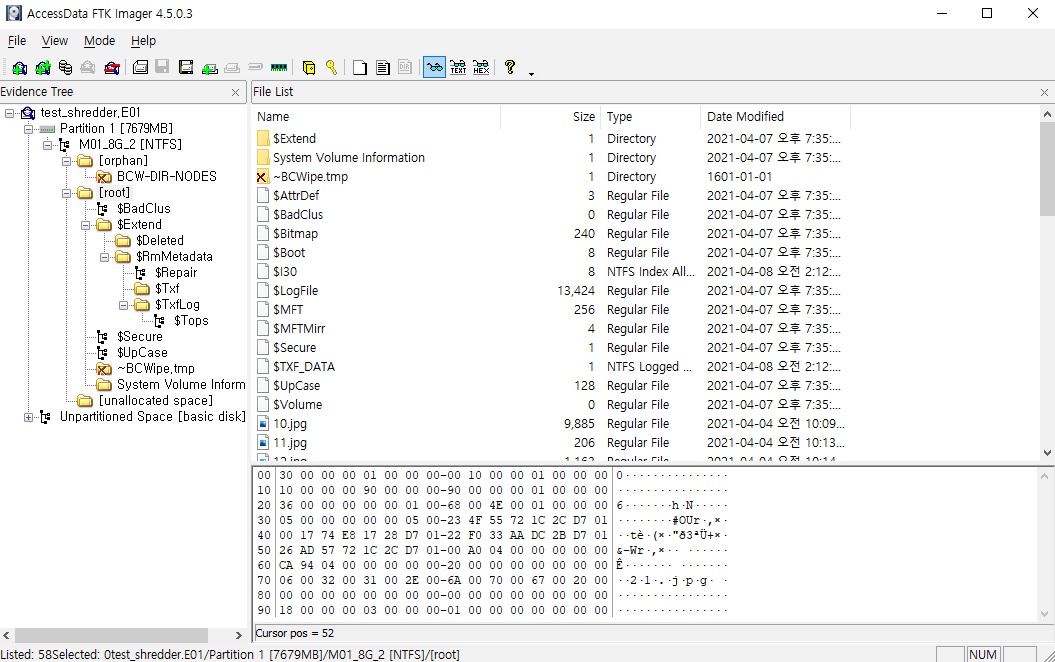The width and height of the screenshot is (1055, 662).
Task: Collapse Partition 1 [7679MB] node
Action: click(28, 128)
